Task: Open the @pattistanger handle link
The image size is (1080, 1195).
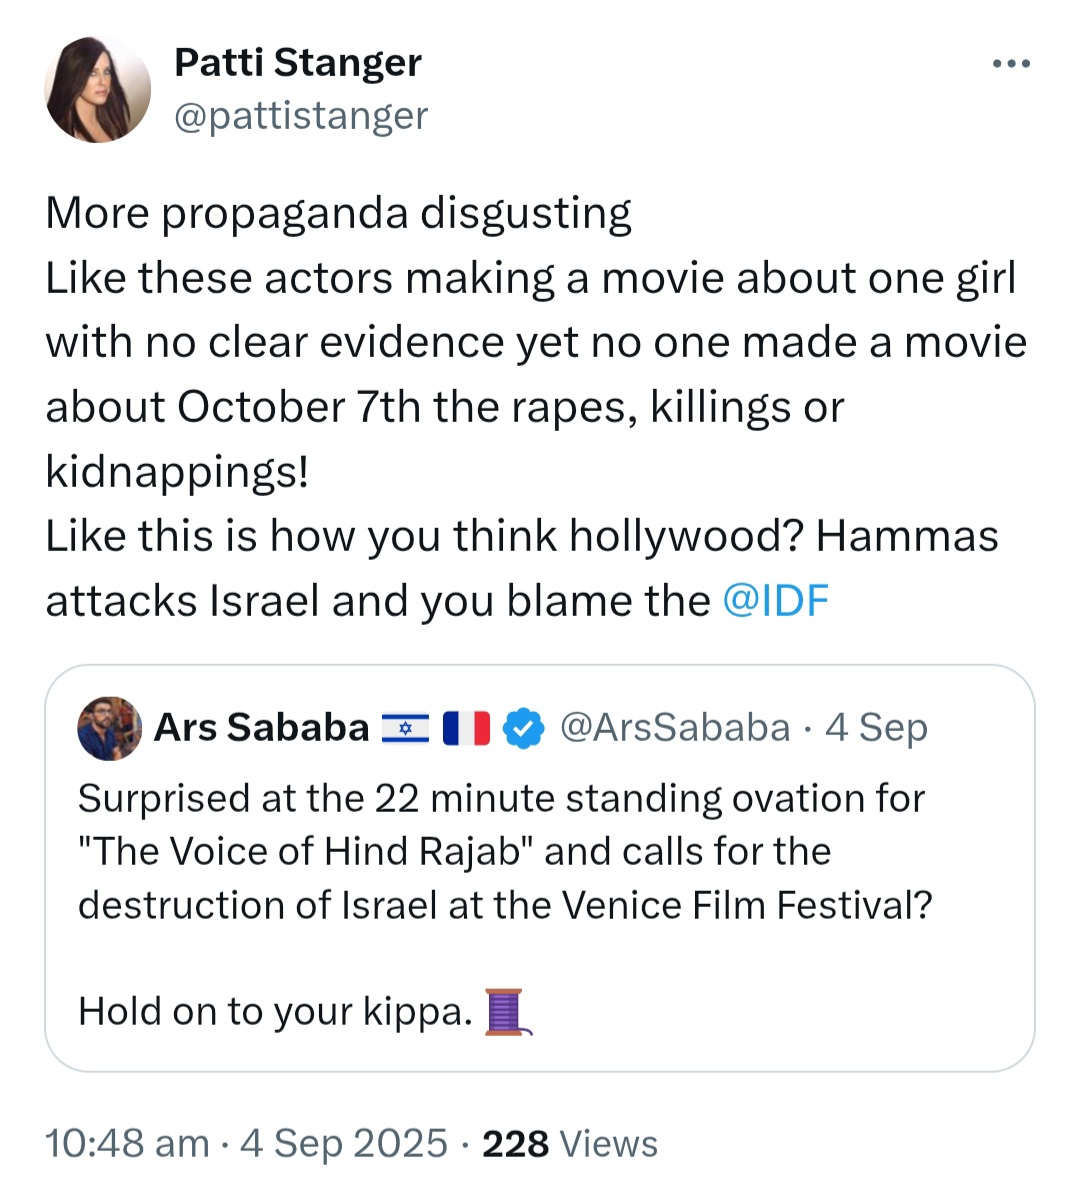Action: [x=301, y=116]
